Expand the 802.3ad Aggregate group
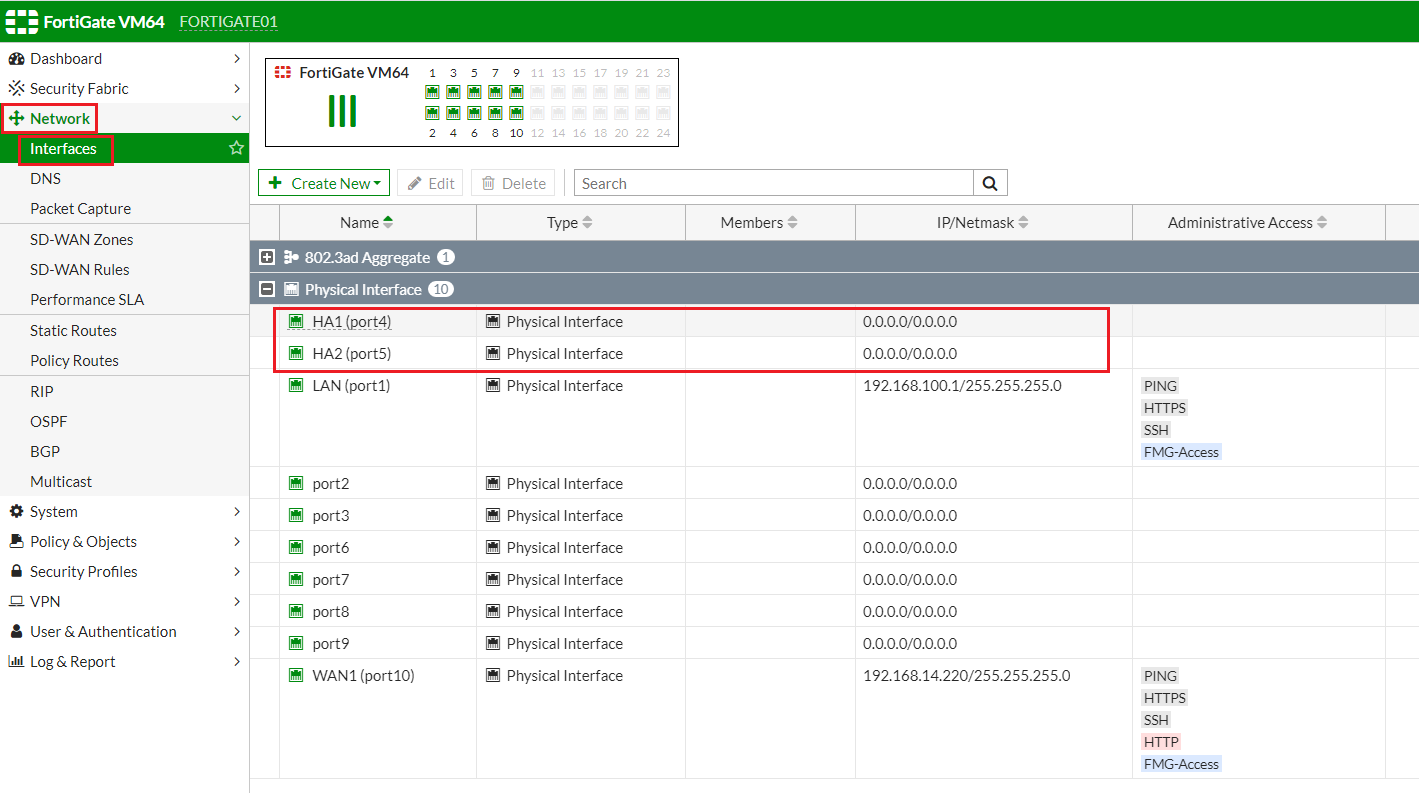Image resolution: width=1419 pixels, height=793 pixels. tap(267, 257)
